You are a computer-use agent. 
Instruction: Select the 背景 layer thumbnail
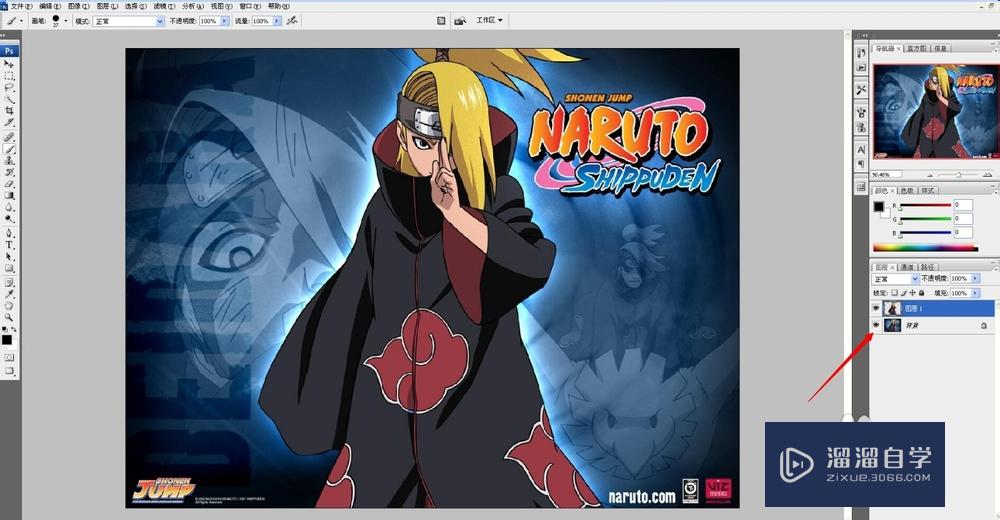coord(892,325)
